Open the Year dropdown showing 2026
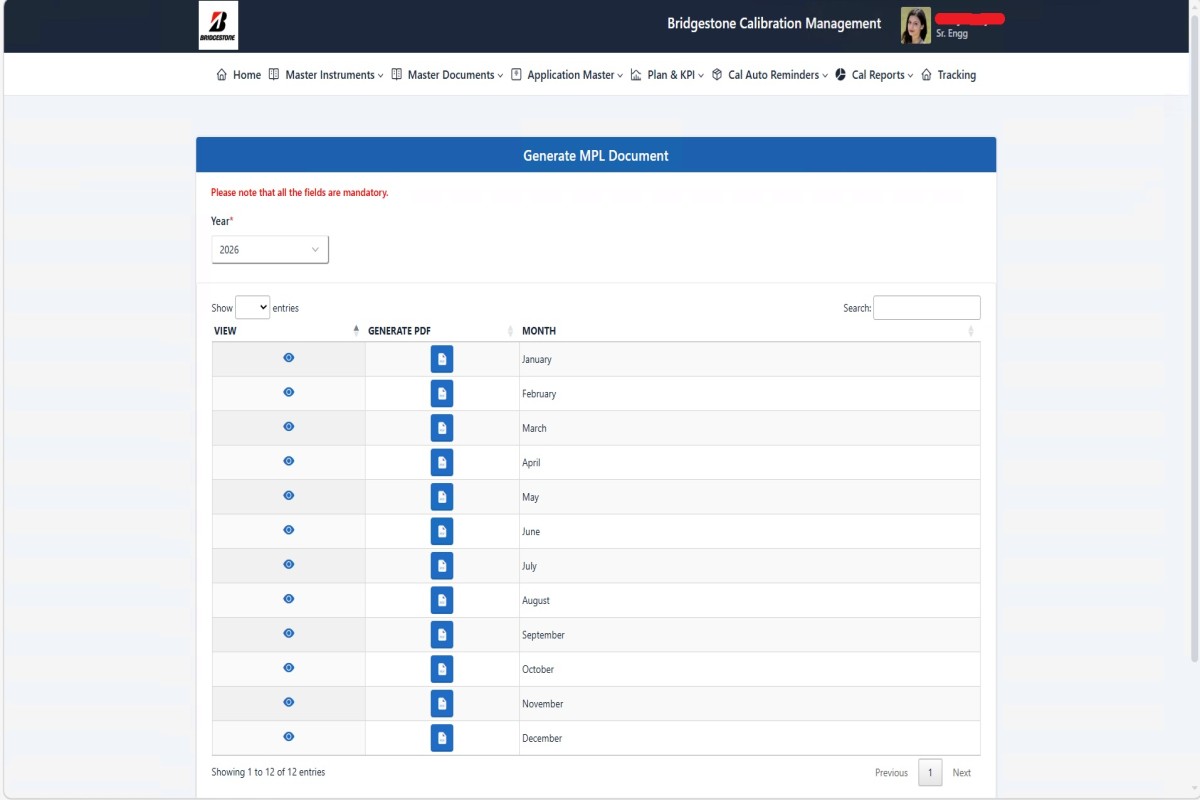Viewport: 1200px width, 800px height. [270, 250]
